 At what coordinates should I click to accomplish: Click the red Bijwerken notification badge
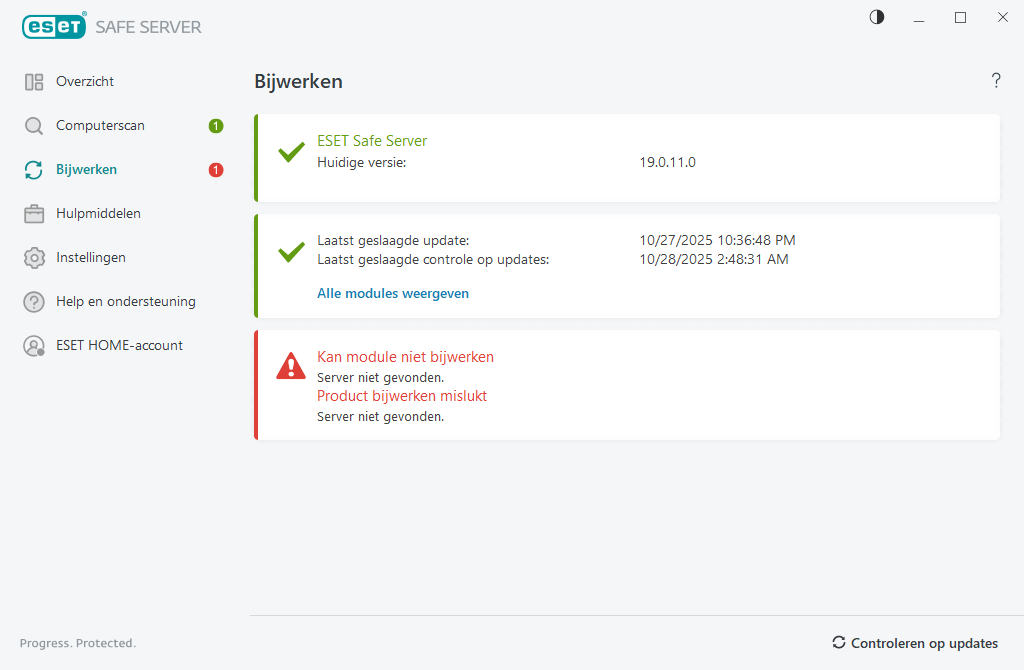216,170
